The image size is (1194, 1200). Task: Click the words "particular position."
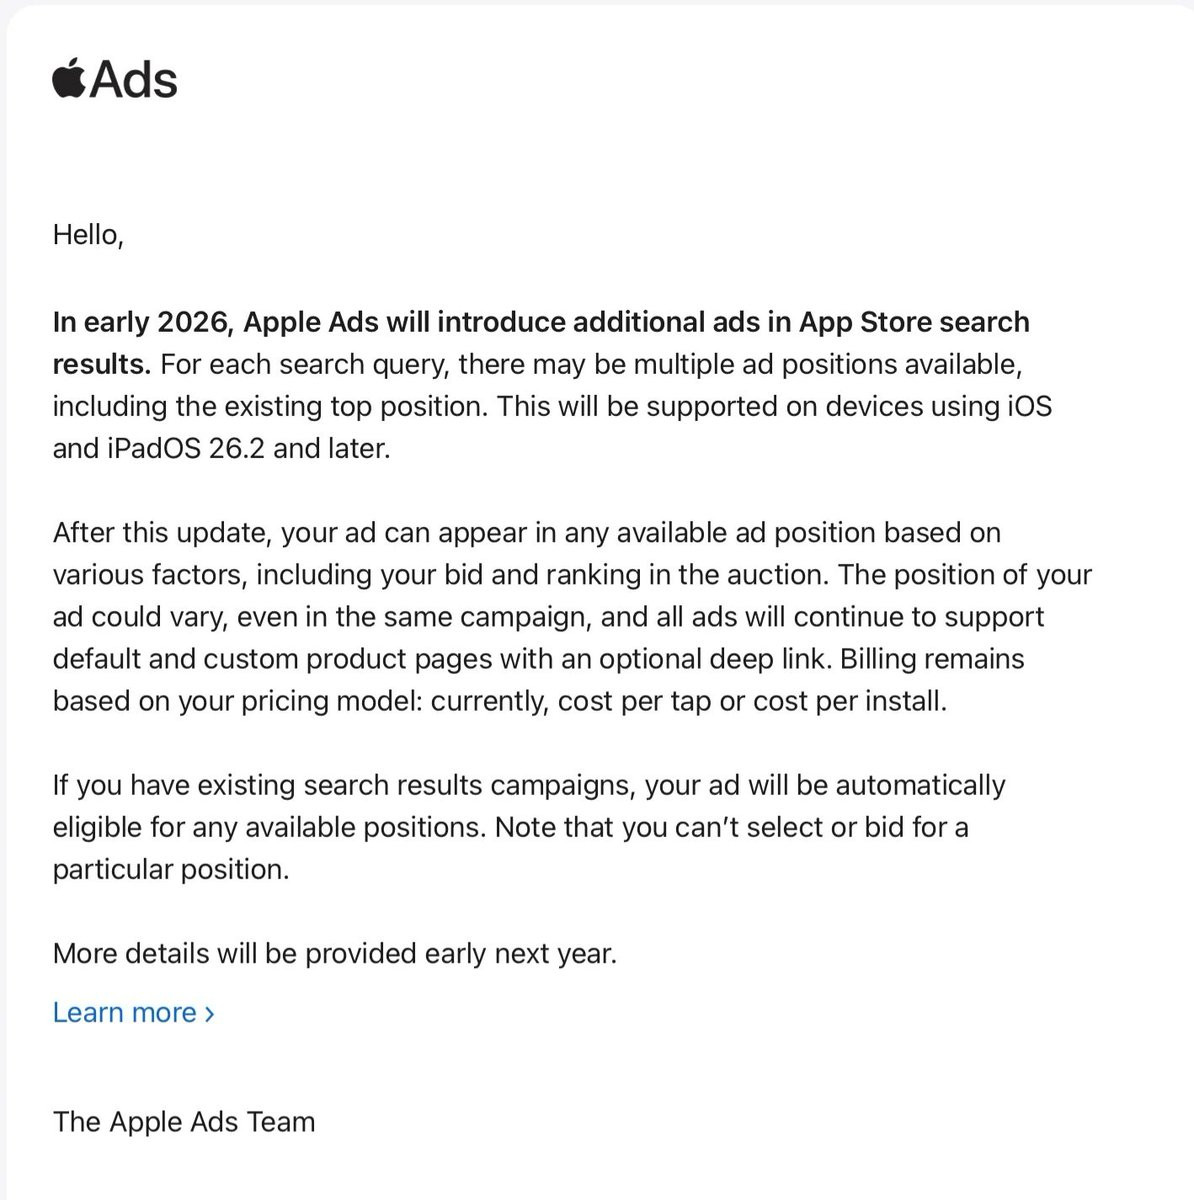coord(171,869)
